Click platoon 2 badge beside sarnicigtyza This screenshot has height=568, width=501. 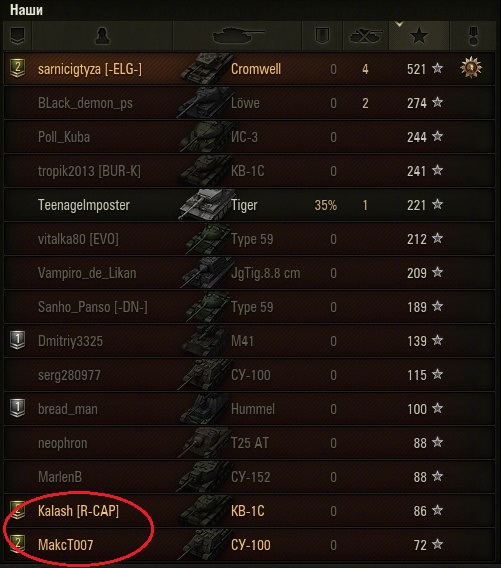17,68
